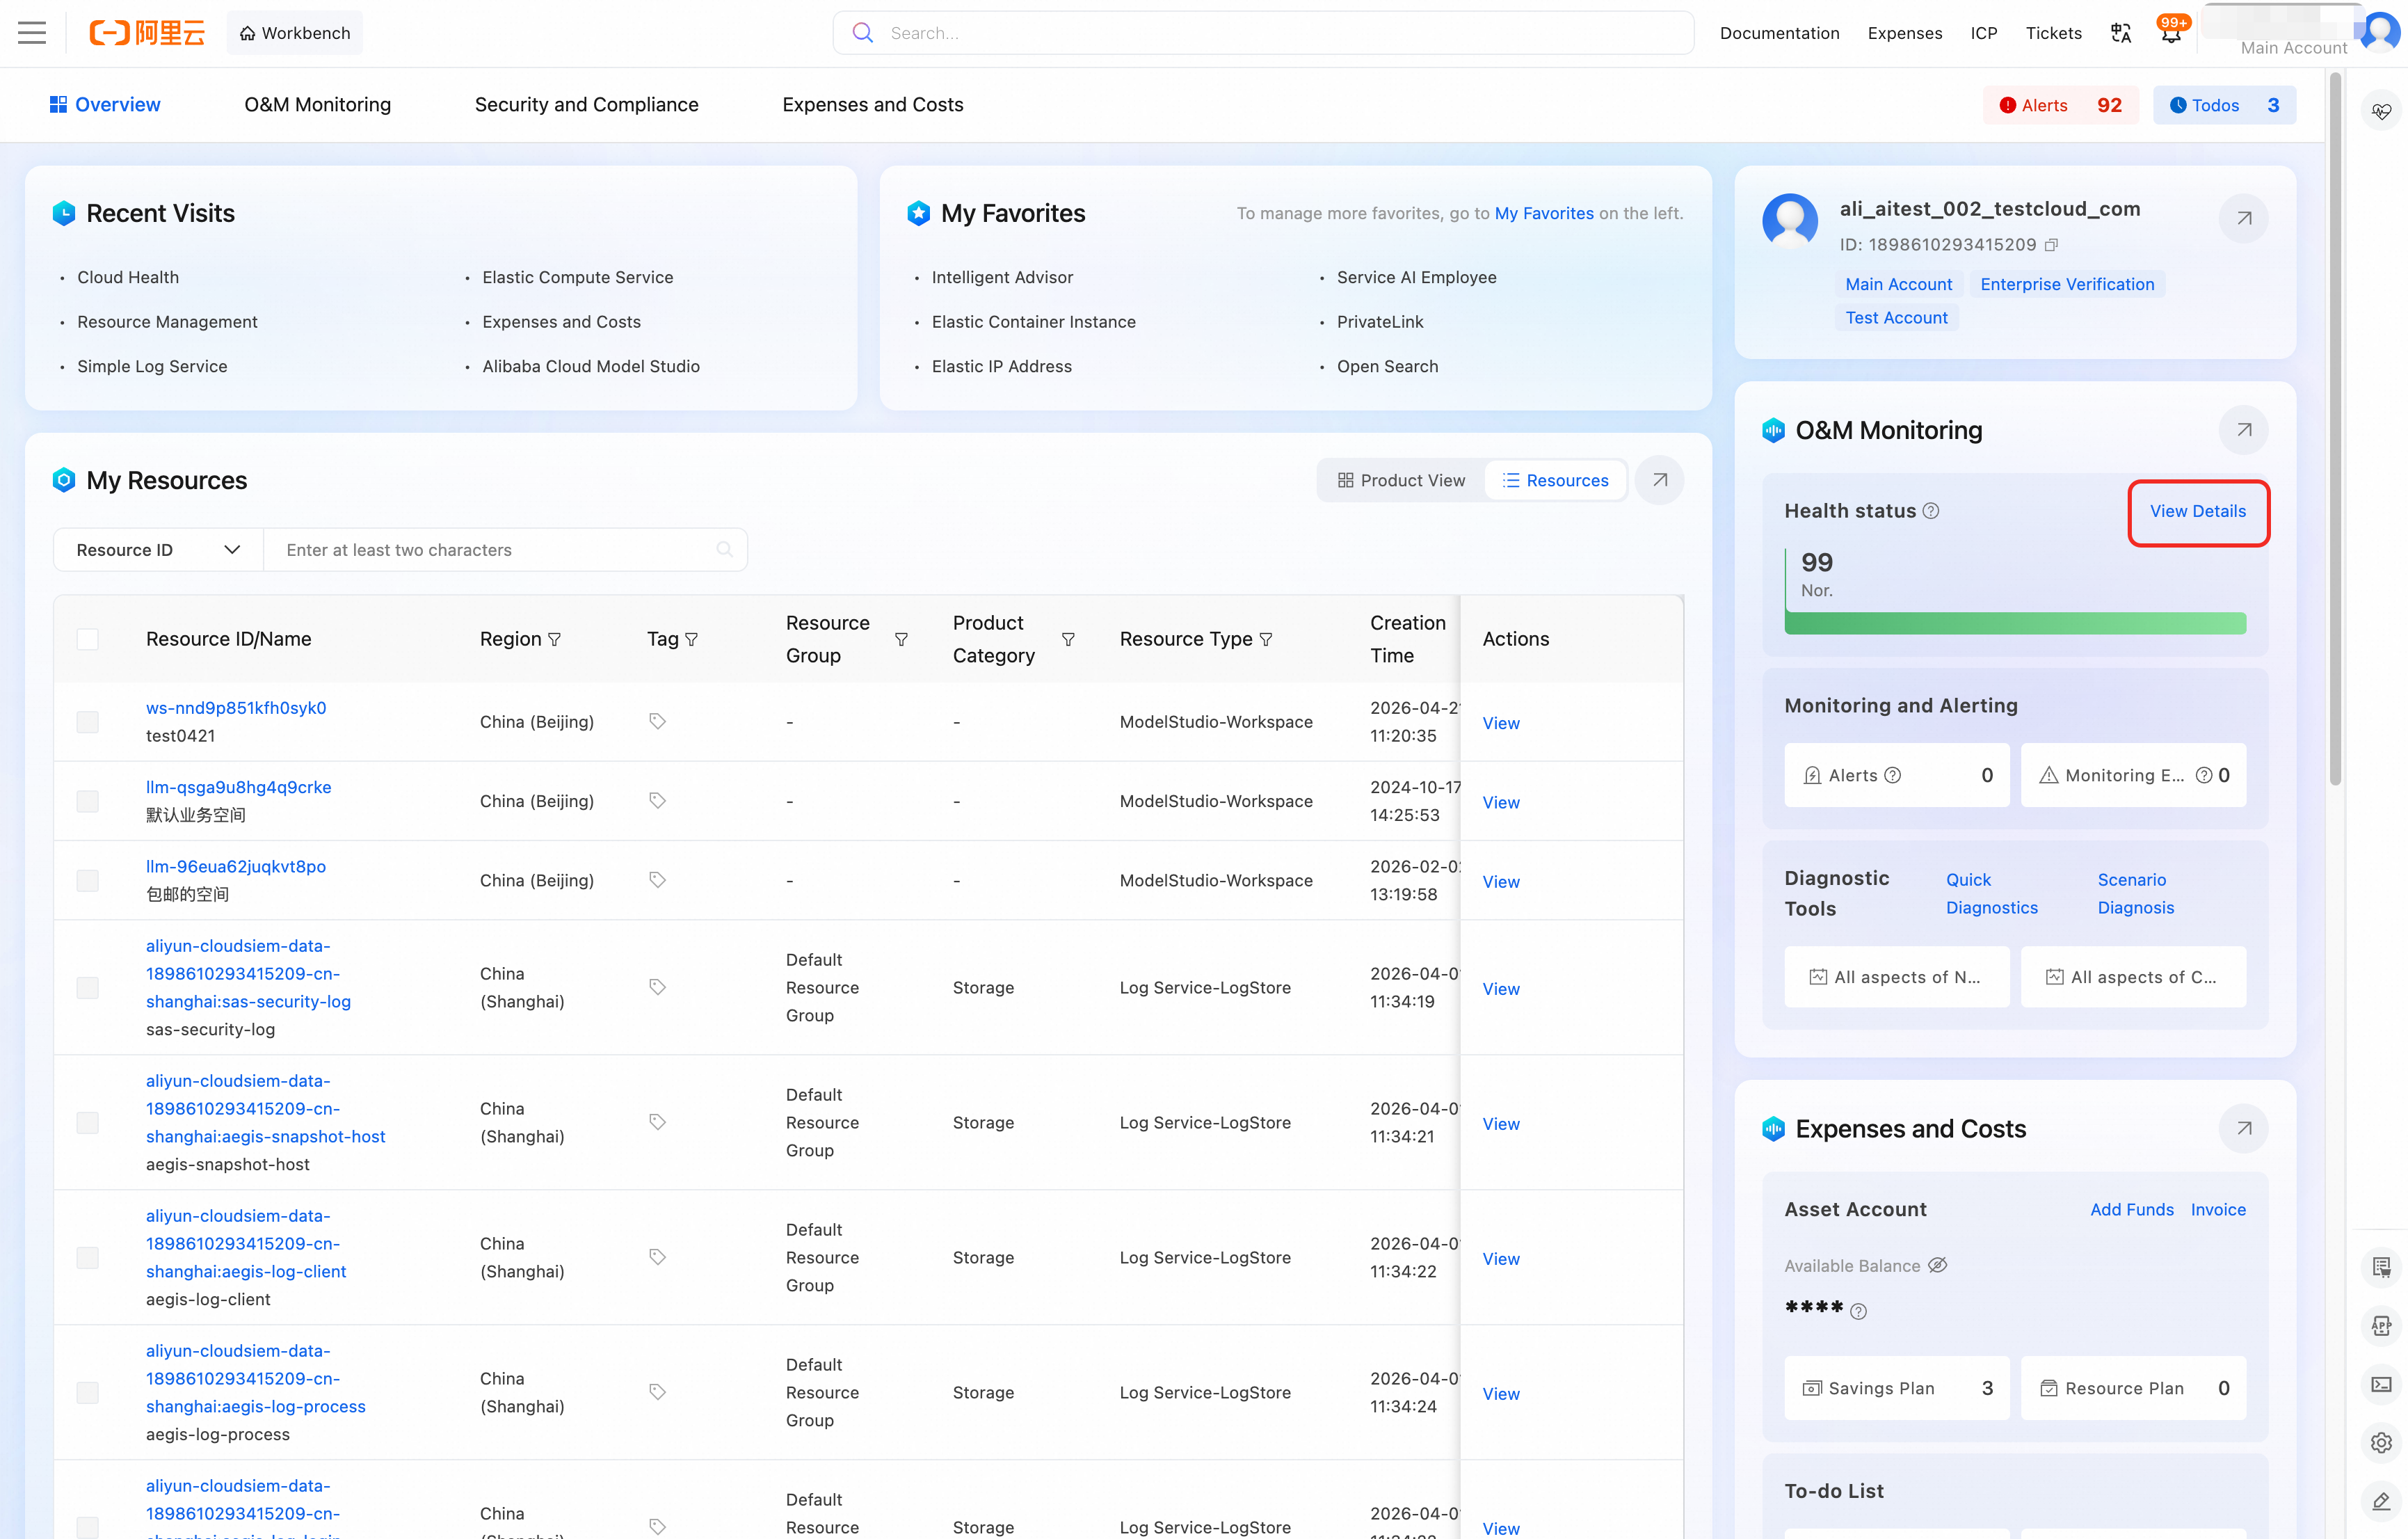Viewport: 2408px width, 1539px height.
Task: Click the page vertical scrollbar
Action: coord(2335,430)
